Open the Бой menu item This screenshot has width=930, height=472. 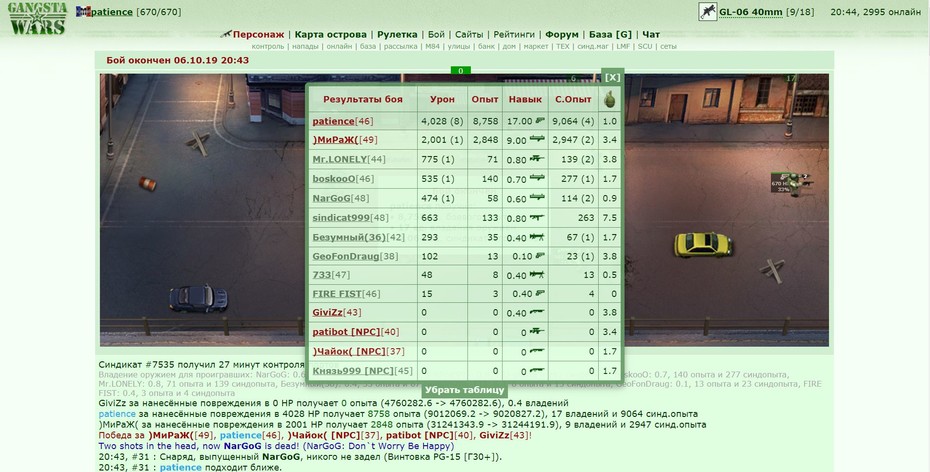[436, 34]
